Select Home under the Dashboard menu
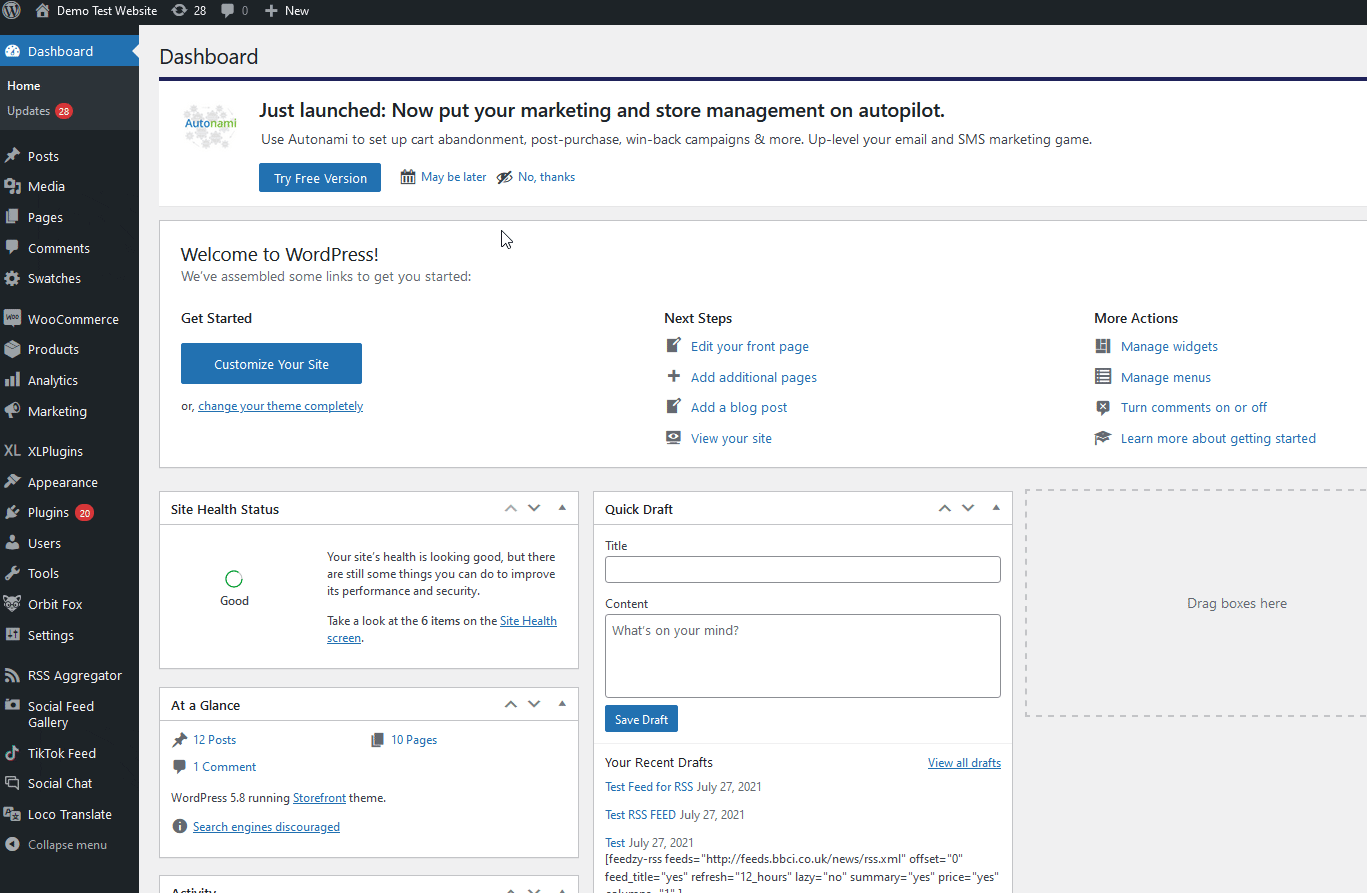 click(23, 86)
